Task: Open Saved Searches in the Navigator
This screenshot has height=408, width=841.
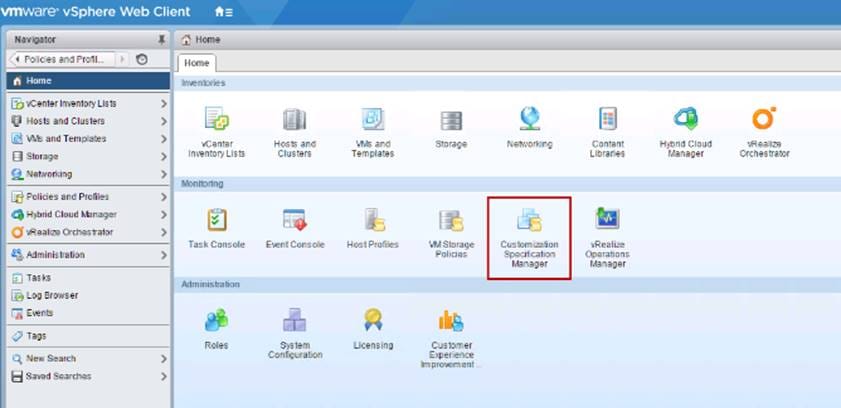Action: [88, 376]
